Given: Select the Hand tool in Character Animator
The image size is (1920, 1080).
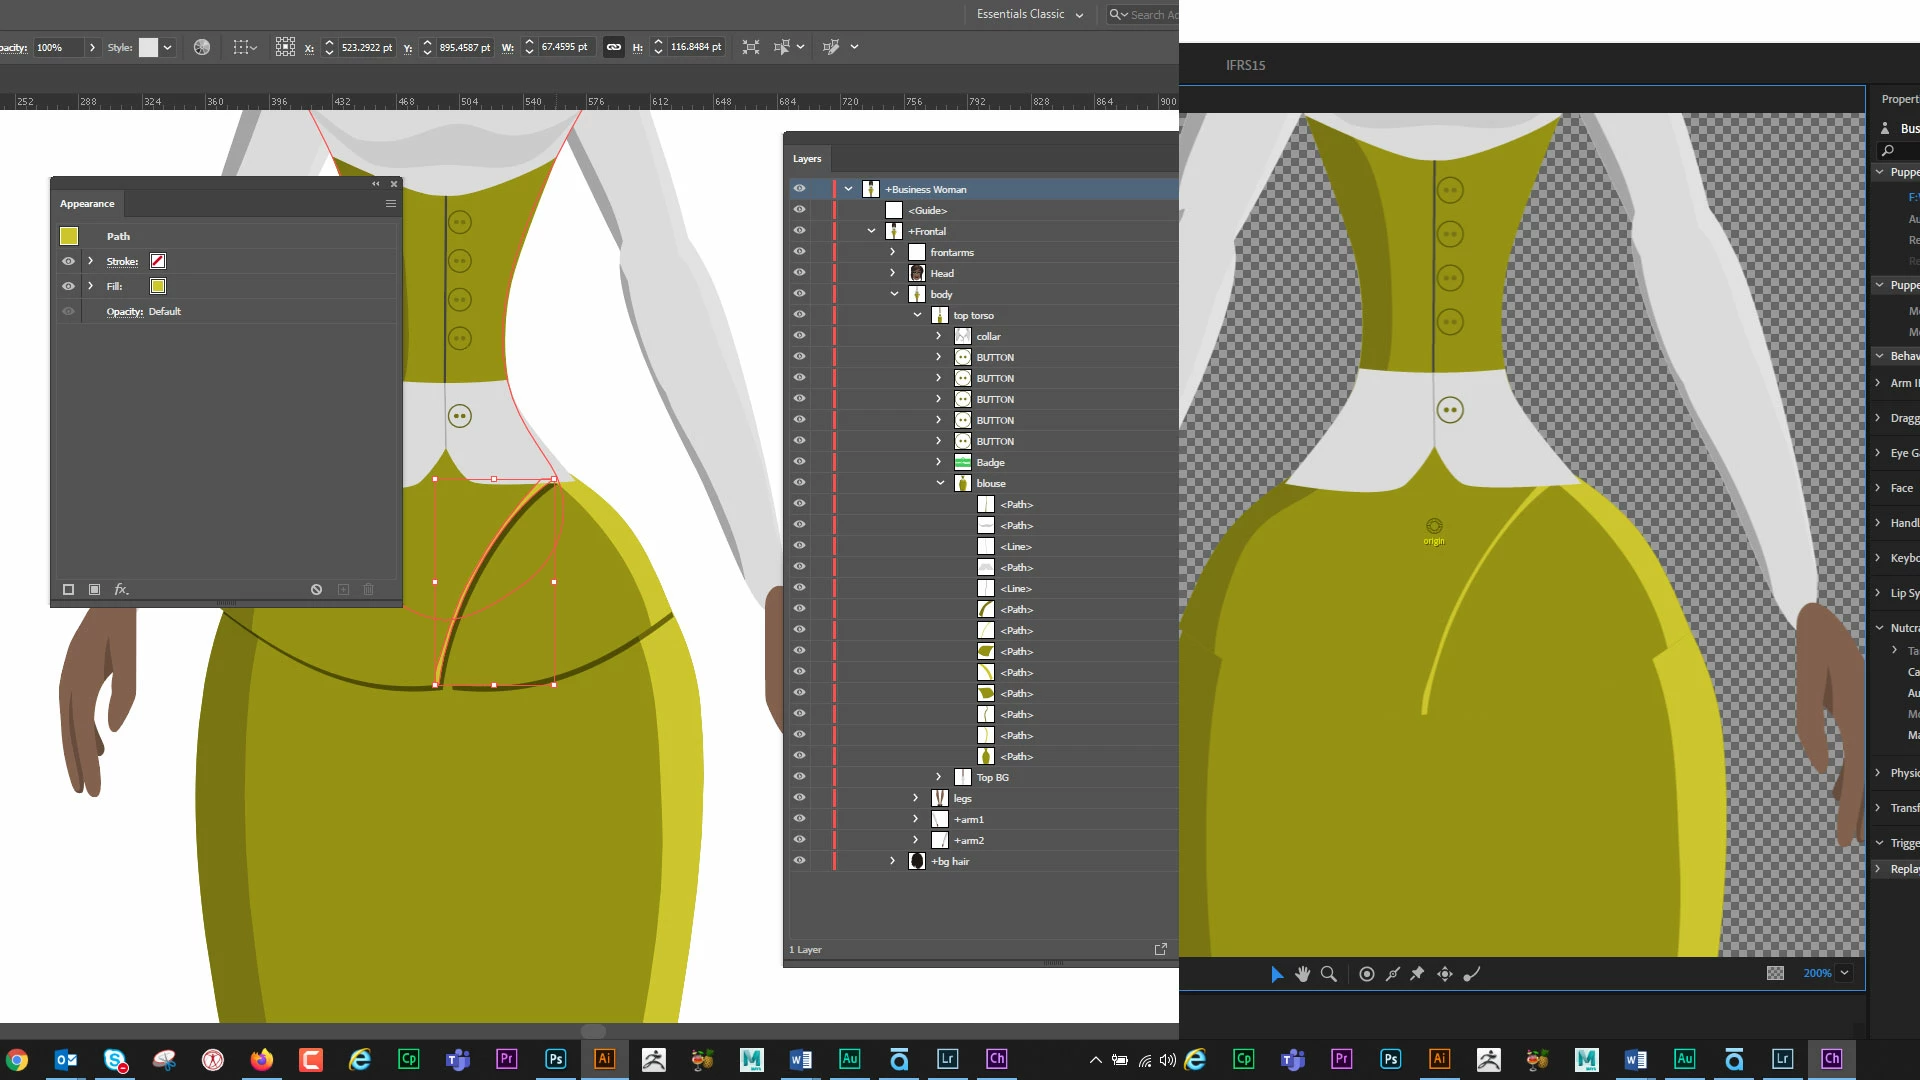Looking at the screenshot, I should tap(1302, 974).
